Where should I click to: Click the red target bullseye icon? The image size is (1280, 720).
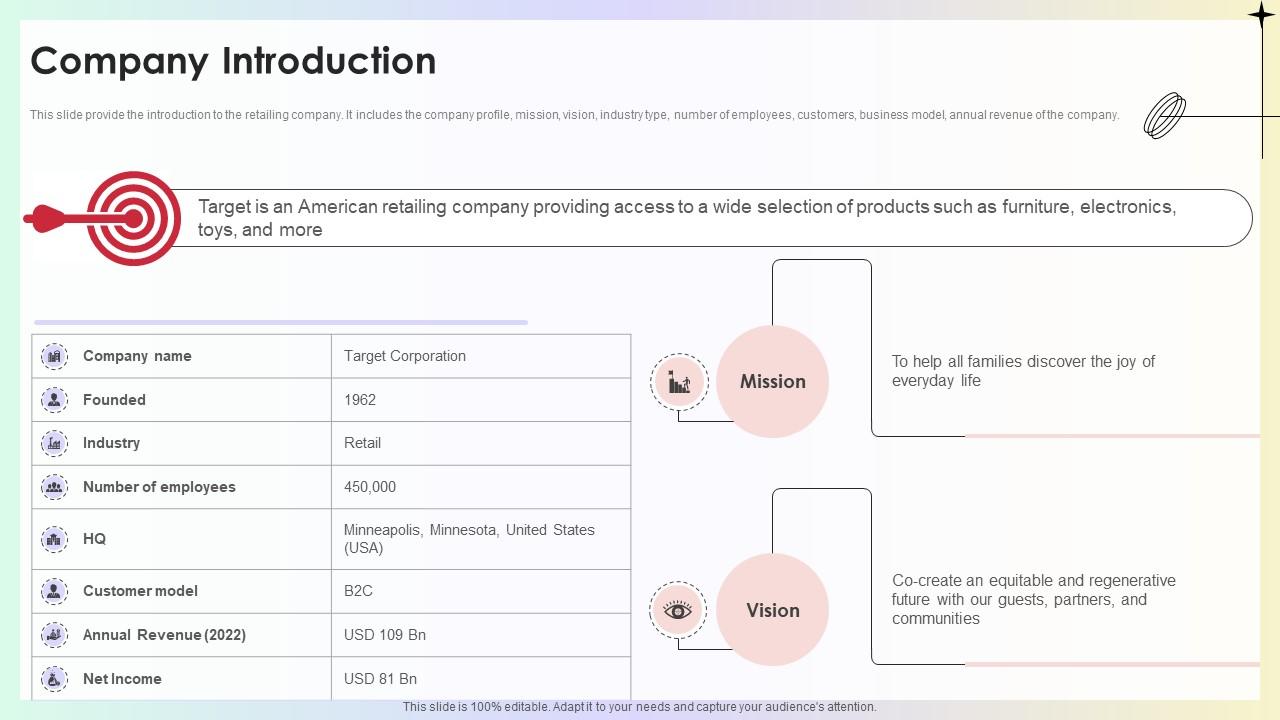tap(133, 218)
